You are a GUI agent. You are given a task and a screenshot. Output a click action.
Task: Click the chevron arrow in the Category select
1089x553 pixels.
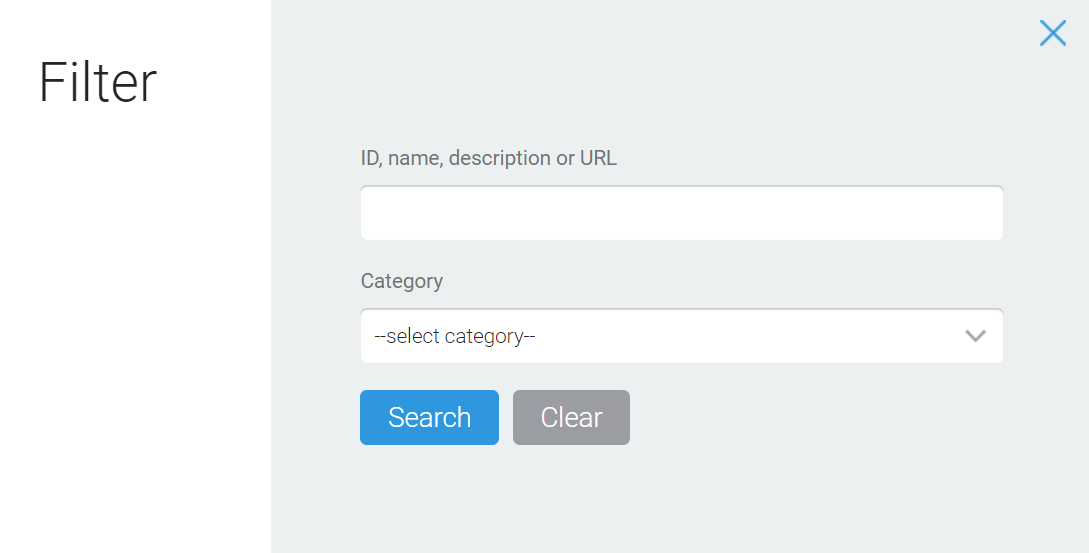(x=975, y=336)
